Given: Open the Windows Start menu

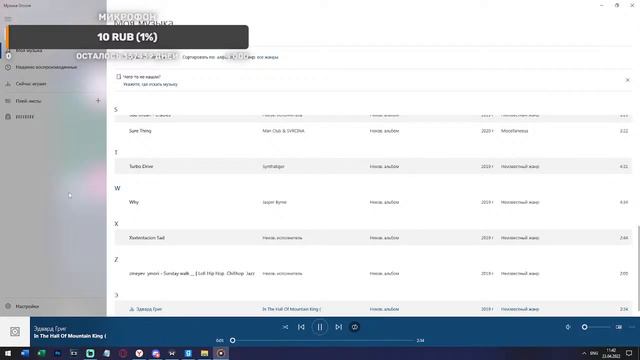Looking at the screenshot, I should (8, 353).
